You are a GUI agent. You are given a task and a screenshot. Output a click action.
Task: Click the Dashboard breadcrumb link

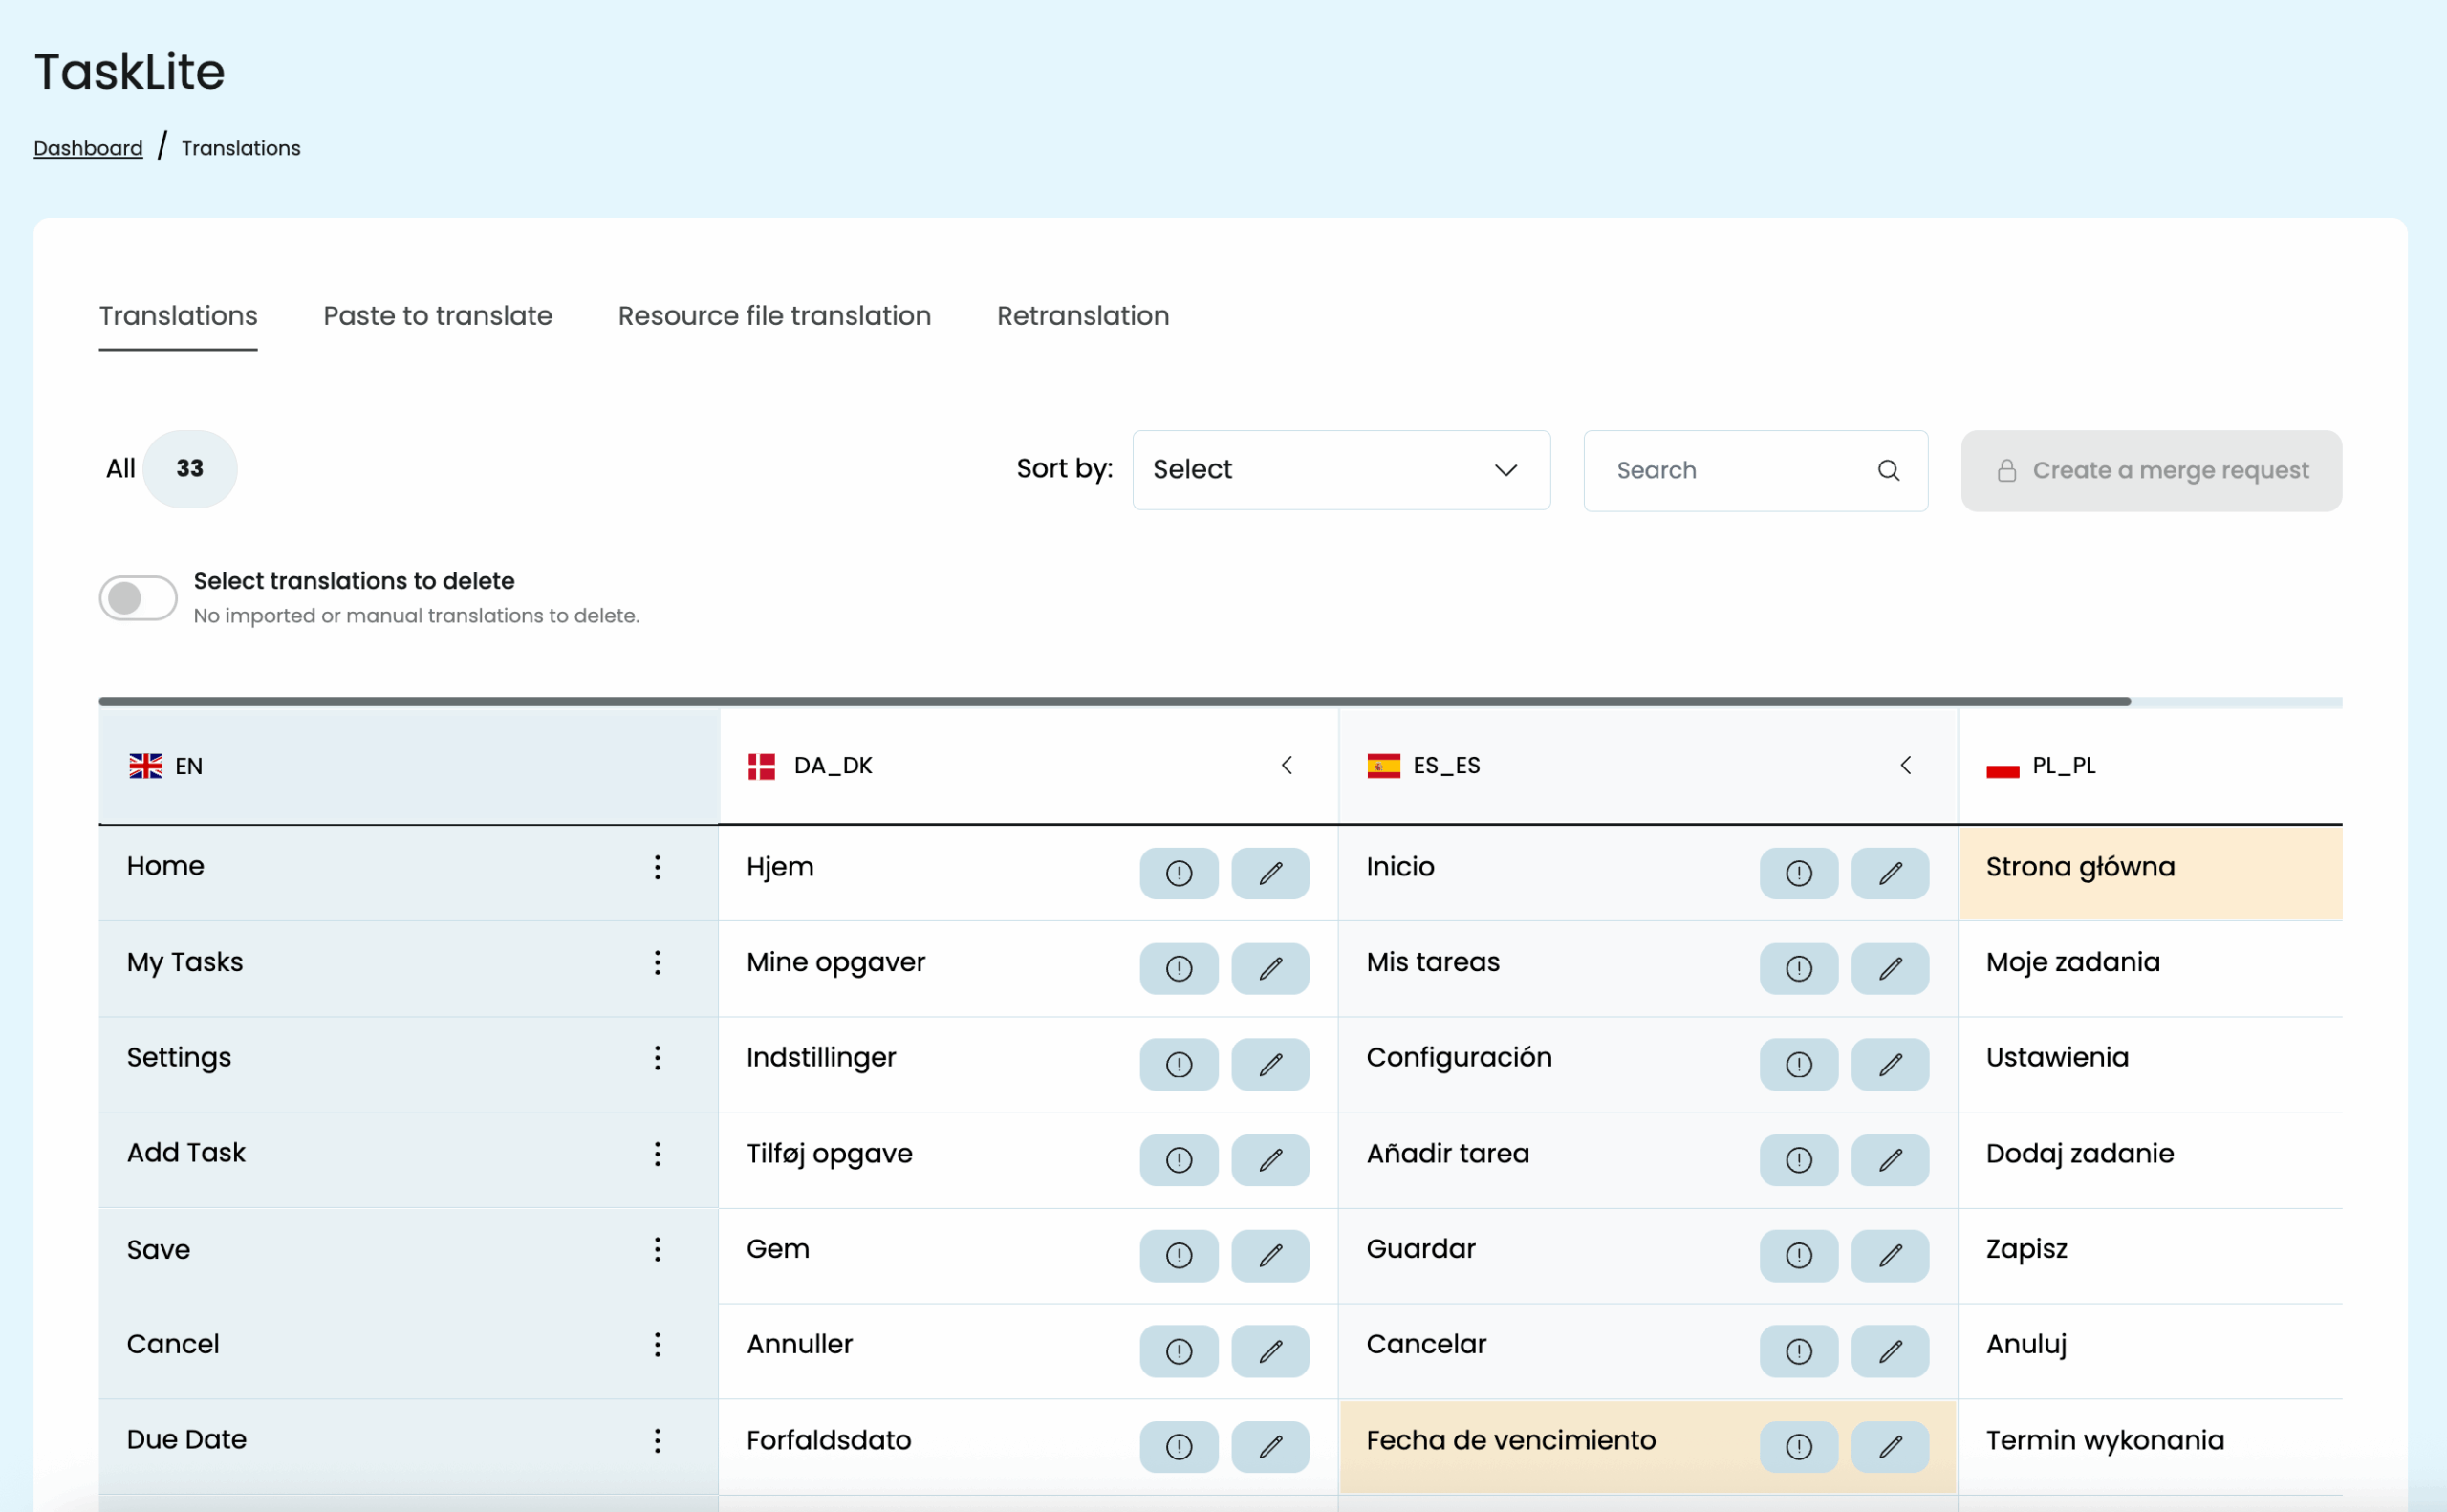coord(88,148)
